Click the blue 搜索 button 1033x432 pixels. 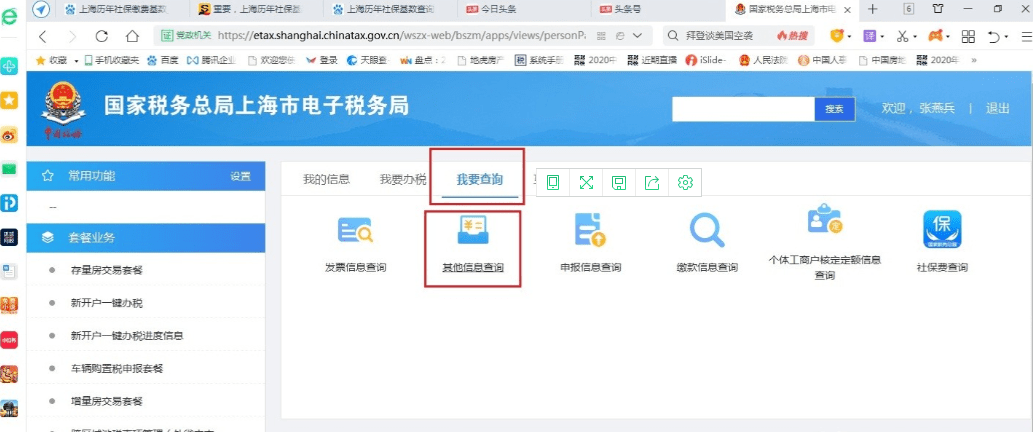point(833,109)
